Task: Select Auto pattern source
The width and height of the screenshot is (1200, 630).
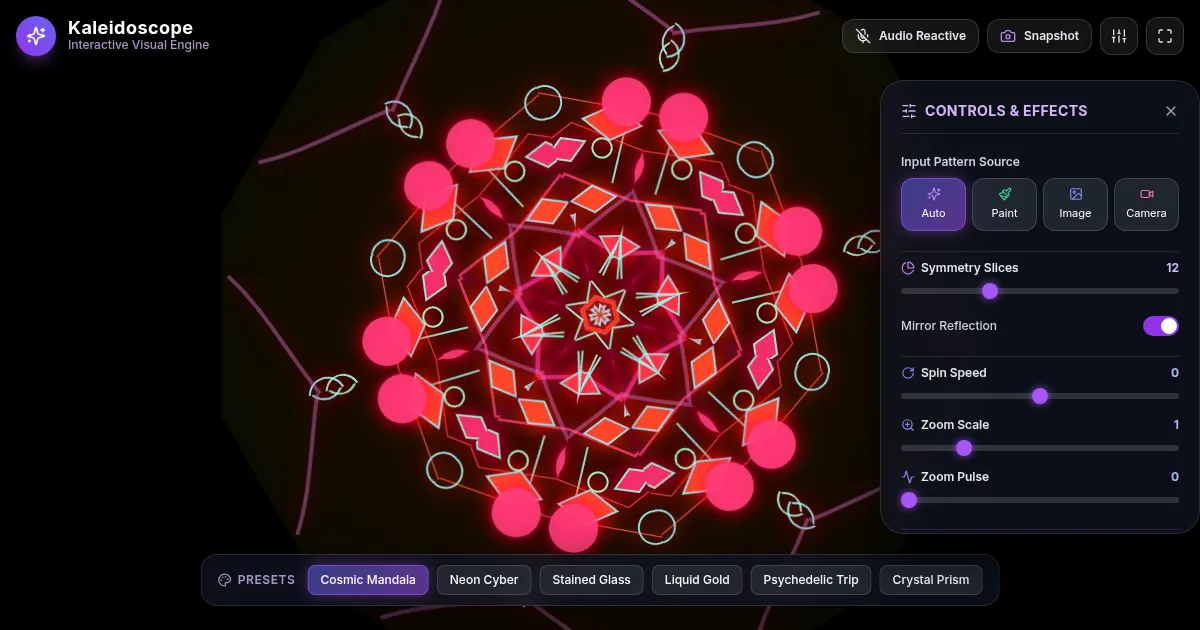Action: [933, 204]
